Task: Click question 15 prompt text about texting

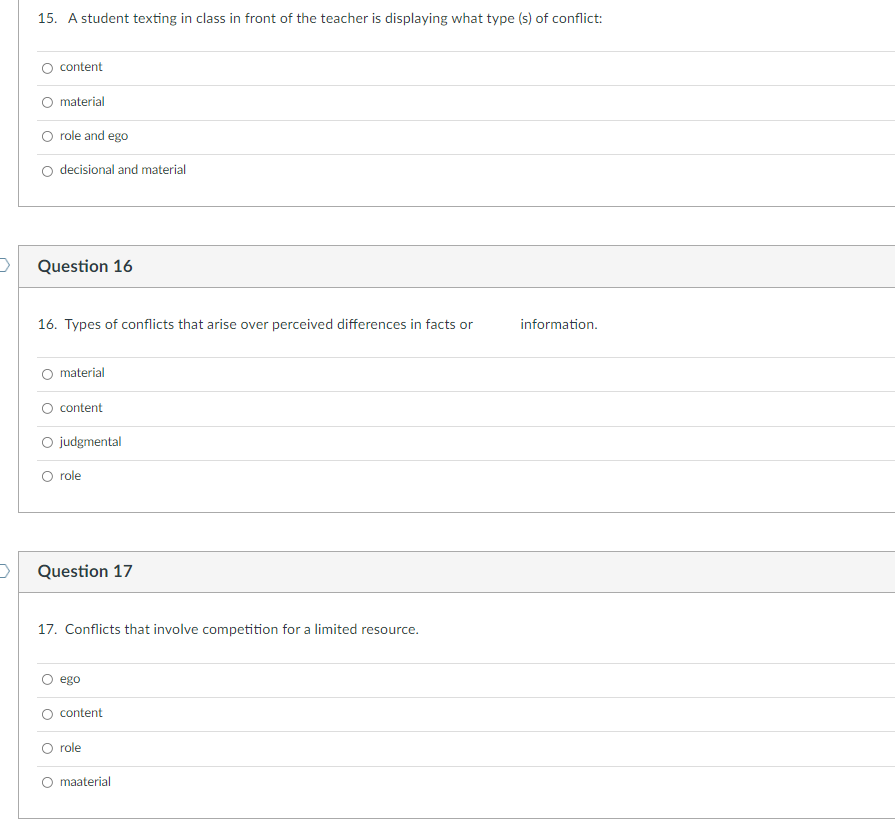Action: [320, 19]
